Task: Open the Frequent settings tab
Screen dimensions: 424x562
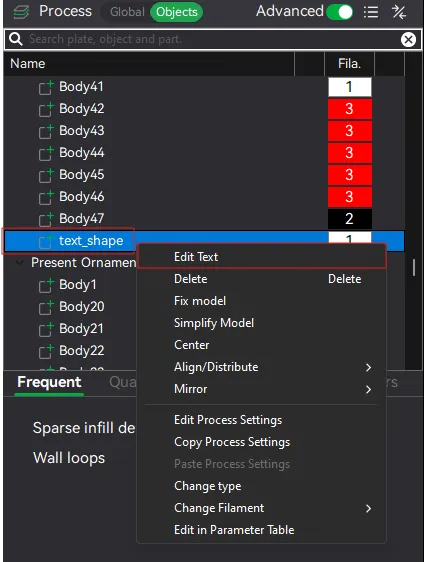Action: coord(49,382)
